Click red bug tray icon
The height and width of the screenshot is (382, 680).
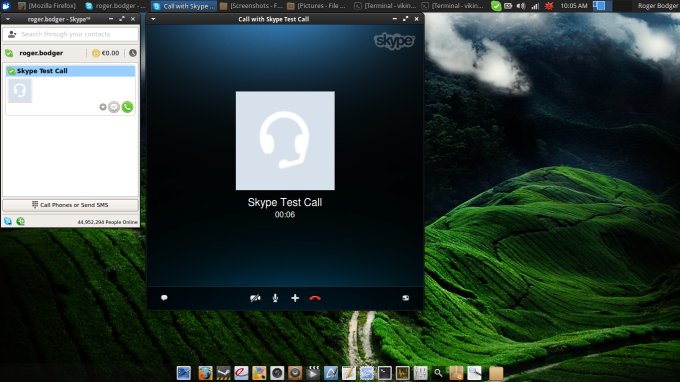click(x=549, y=6)
